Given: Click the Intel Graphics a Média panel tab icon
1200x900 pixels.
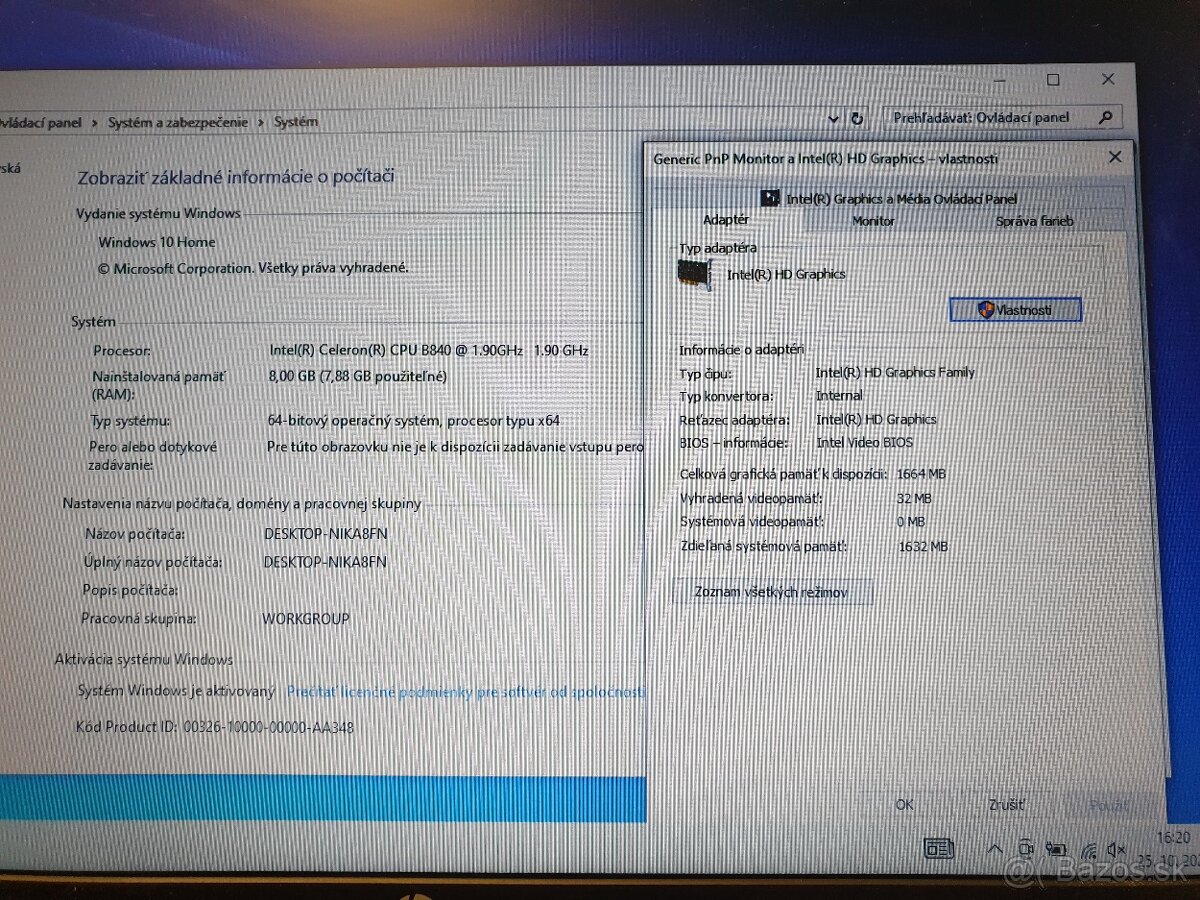Looking at the screenshot, I should (771, 198).
